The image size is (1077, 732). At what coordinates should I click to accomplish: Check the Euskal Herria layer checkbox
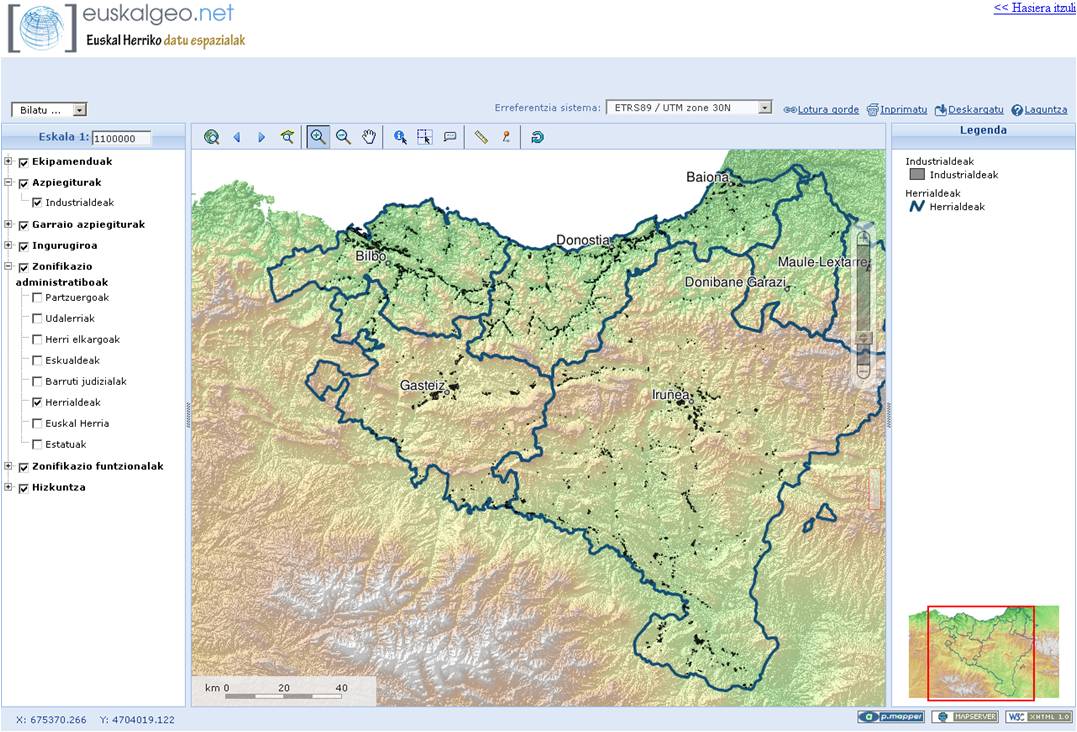pos(38,424)
